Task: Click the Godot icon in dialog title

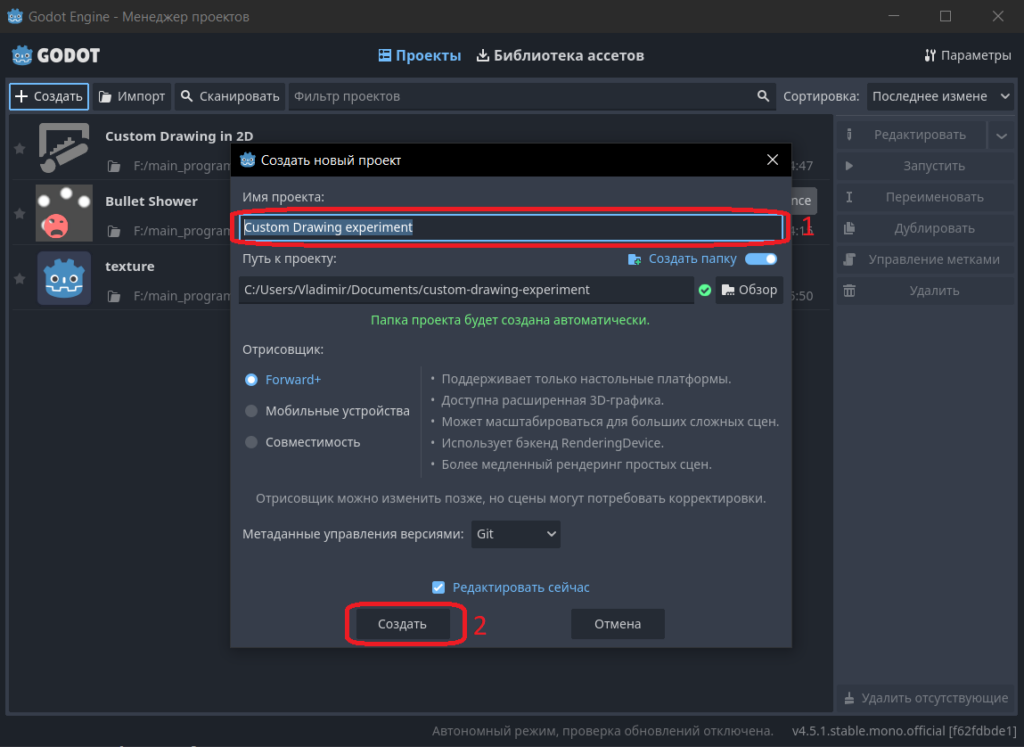Action: coord(248,160)
